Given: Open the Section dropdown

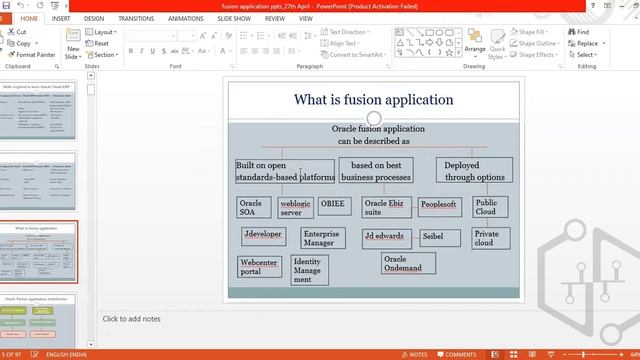Looking at the screenshot, I should pos(102,54).
